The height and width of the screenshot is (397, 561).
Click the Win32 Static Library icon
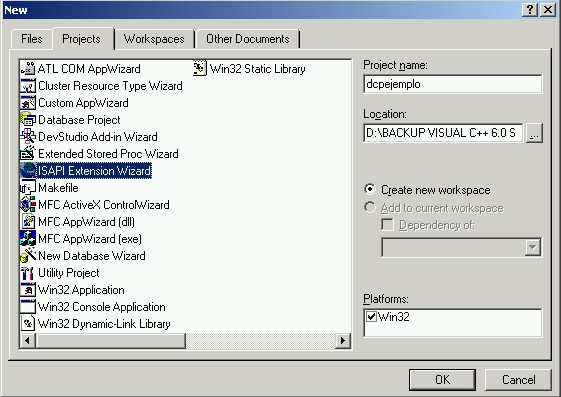[200, 68]
